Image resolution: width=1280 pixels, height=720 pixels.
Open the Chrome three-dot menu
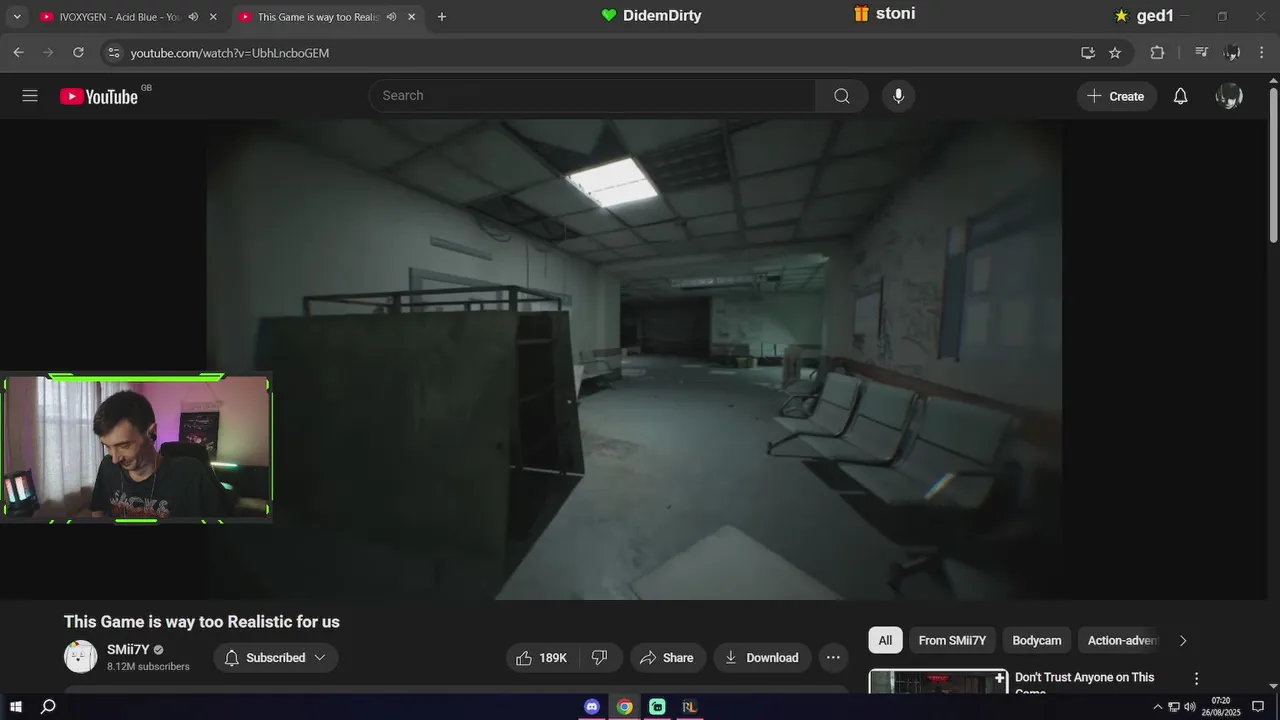click(1262, 53)
